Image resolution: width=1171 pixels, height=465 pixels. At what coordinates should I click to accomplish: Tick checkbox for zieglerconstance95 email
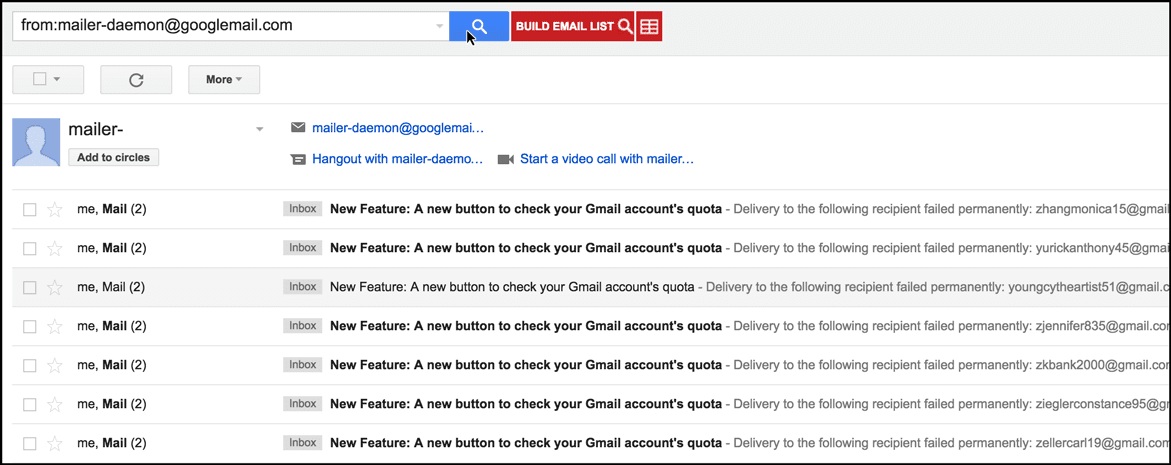tap(30, 405)
